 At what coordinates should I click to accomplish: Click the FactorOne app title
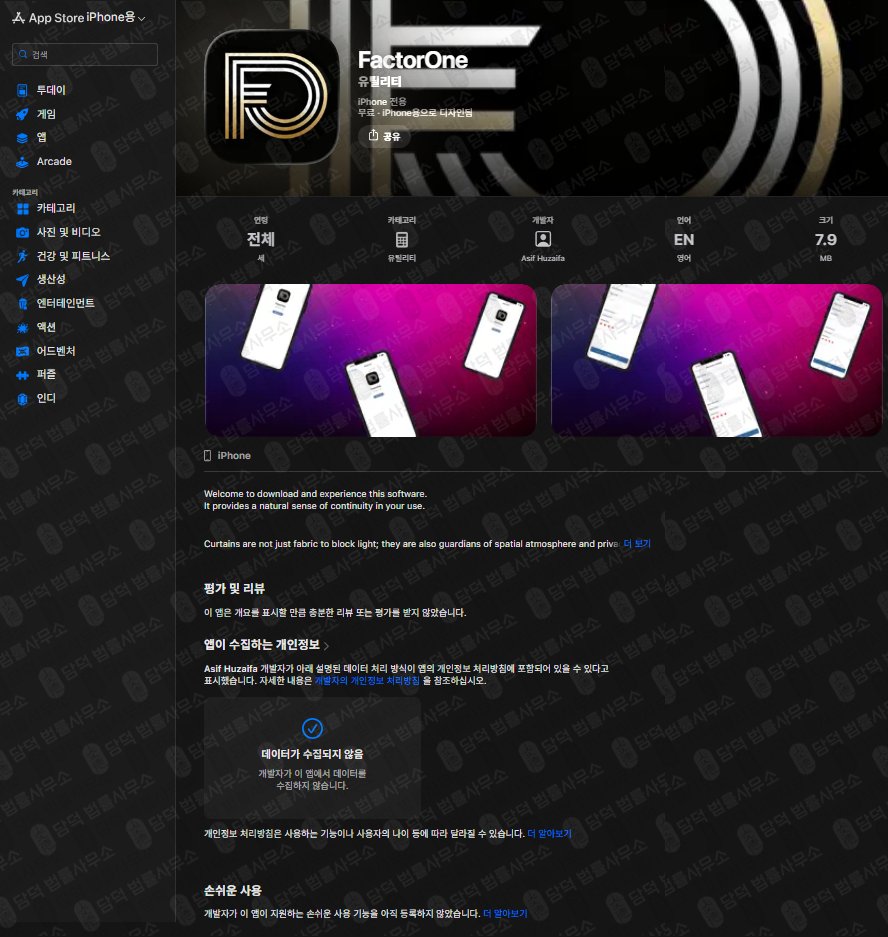pos(412,60)
